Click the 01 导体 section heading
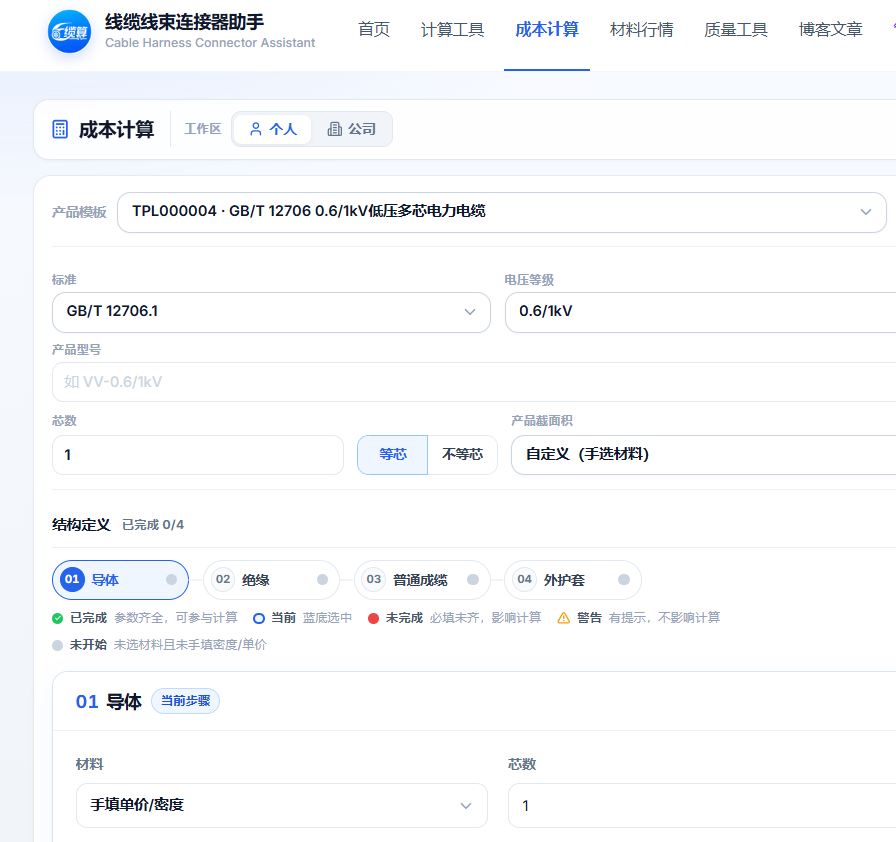 click(x=109, y=701)
